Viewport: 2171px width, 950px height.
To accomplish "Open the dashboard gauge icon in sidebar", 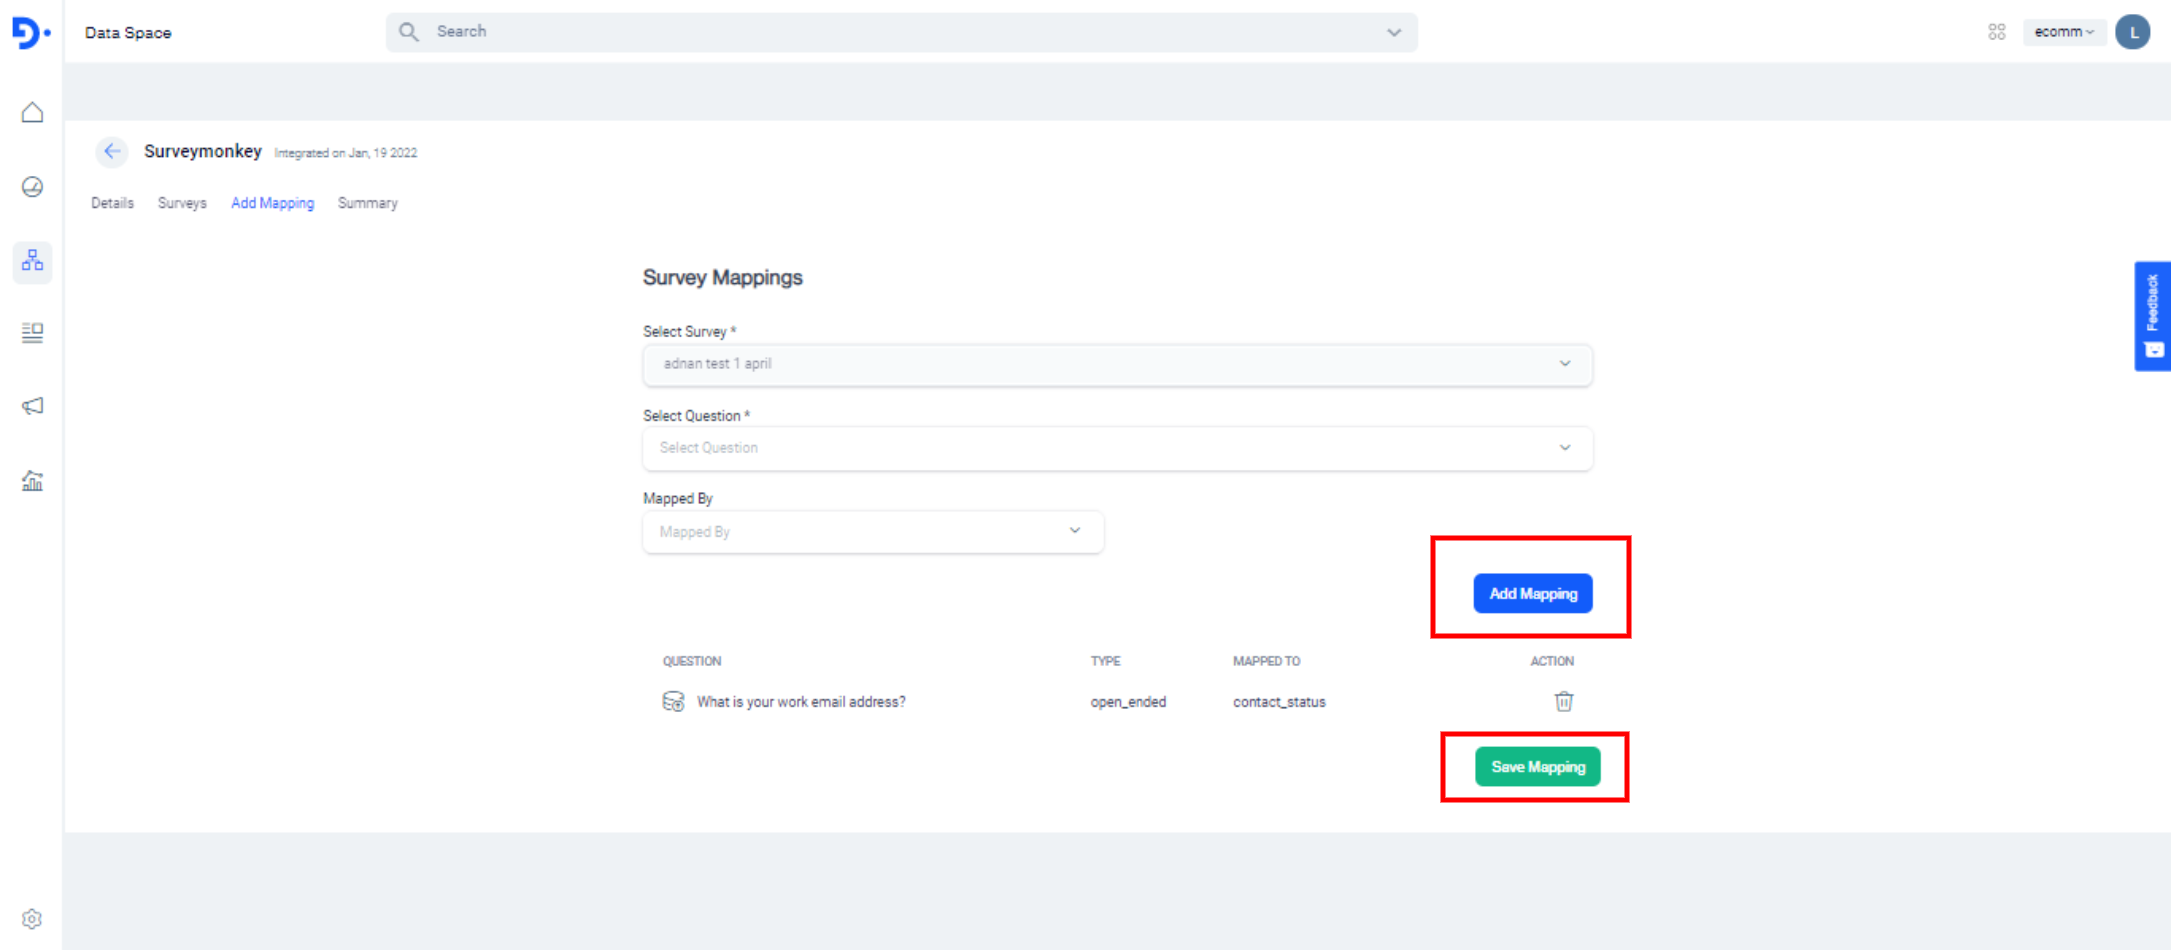I will (32, 187).
